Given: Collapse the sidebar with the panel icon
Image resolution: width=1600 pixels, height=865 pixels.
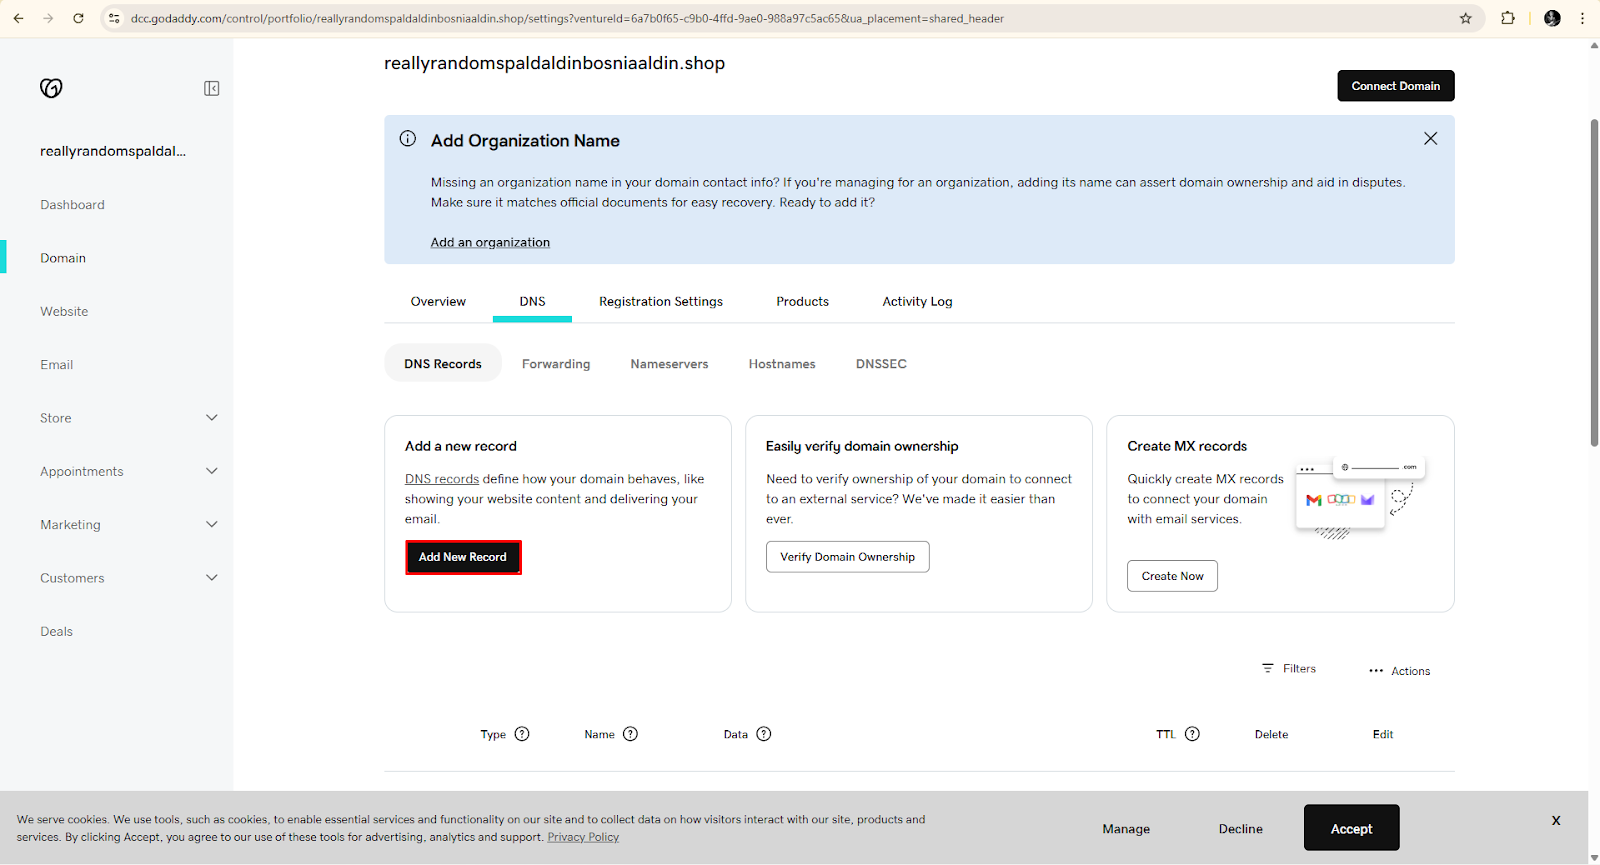Looking at the screenshot, I should coord(212,88).
